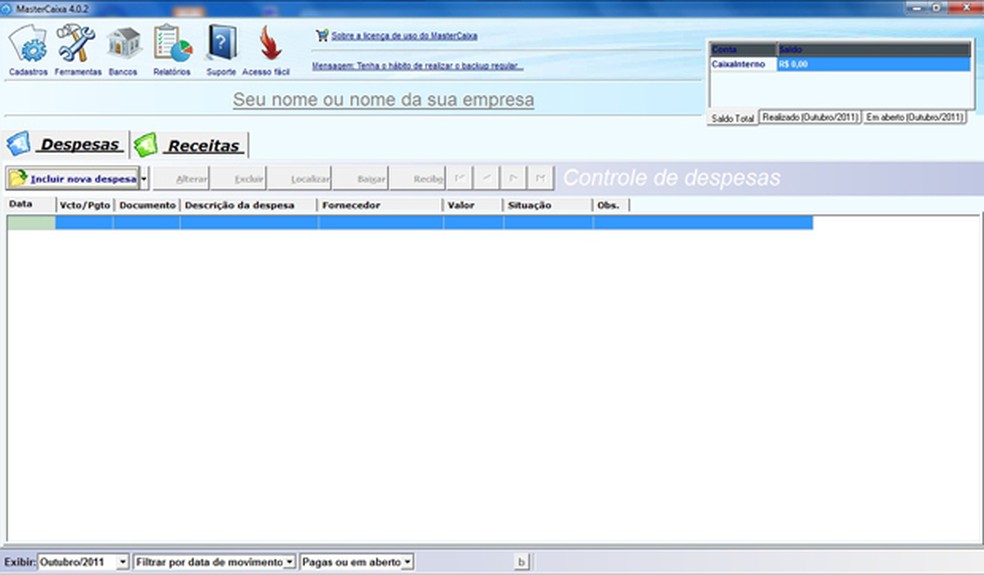The height and width of the screenshot is (575, 984).
Task: Click the Excluir button
Action: pyautogui.click(x=238, y=178)
